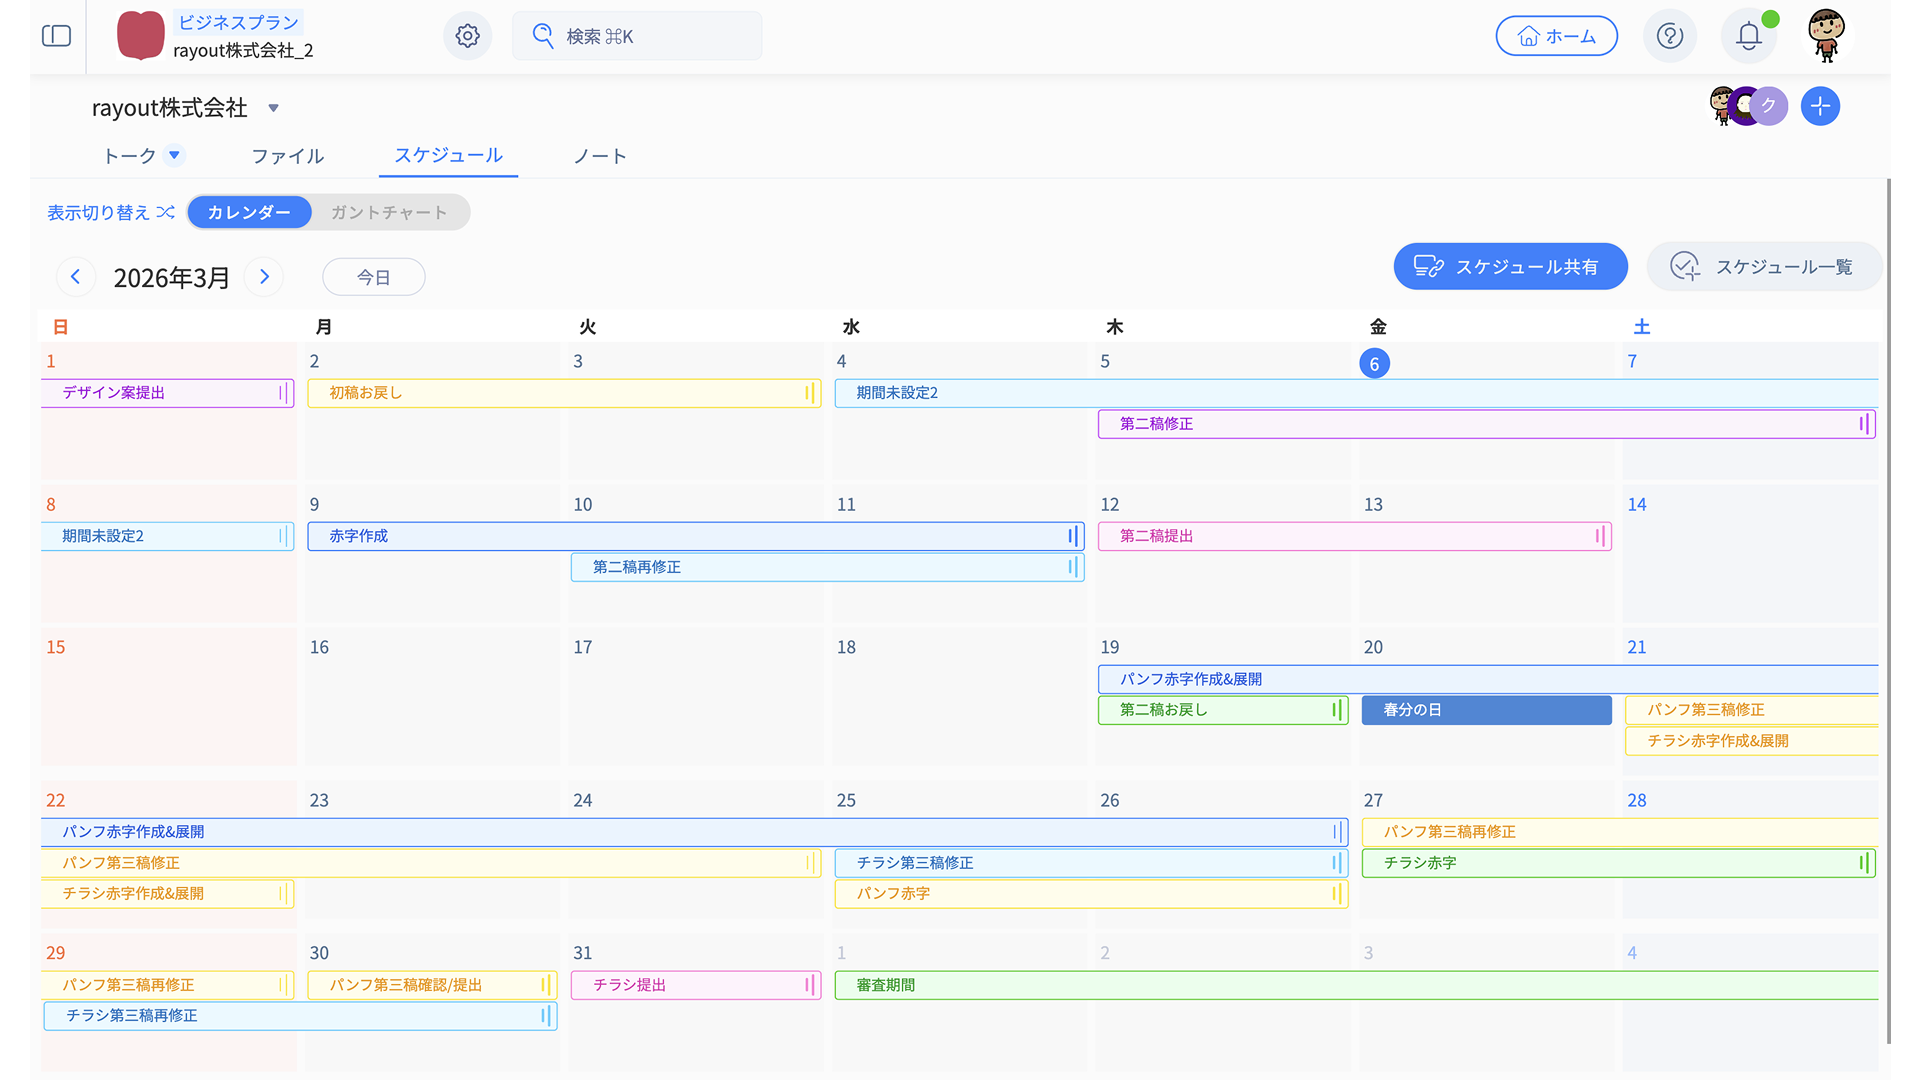Click the search field 検索
The width and height of the screenshot is (1920, 1080).
point(637,36)
